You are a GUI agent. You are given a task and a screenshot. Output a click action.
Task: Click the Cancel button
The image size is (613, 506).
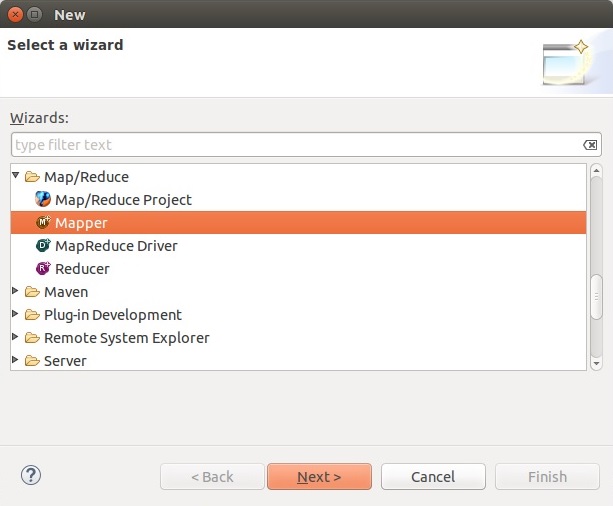click(433, 477)
